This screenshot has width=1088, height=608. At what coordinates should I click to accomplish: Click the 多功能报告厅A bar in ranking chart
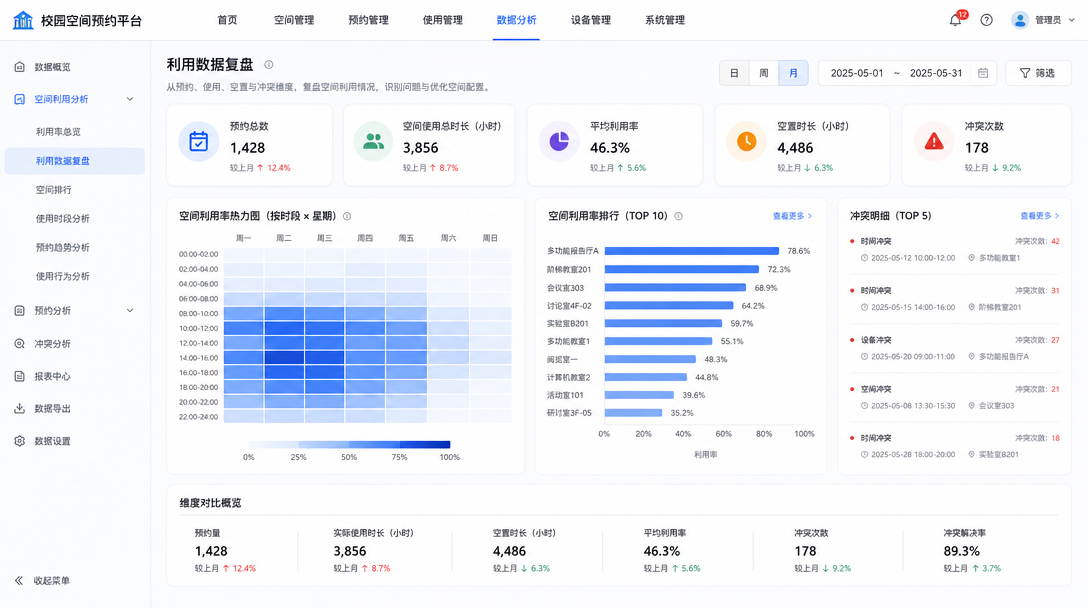tap(692, 251)
